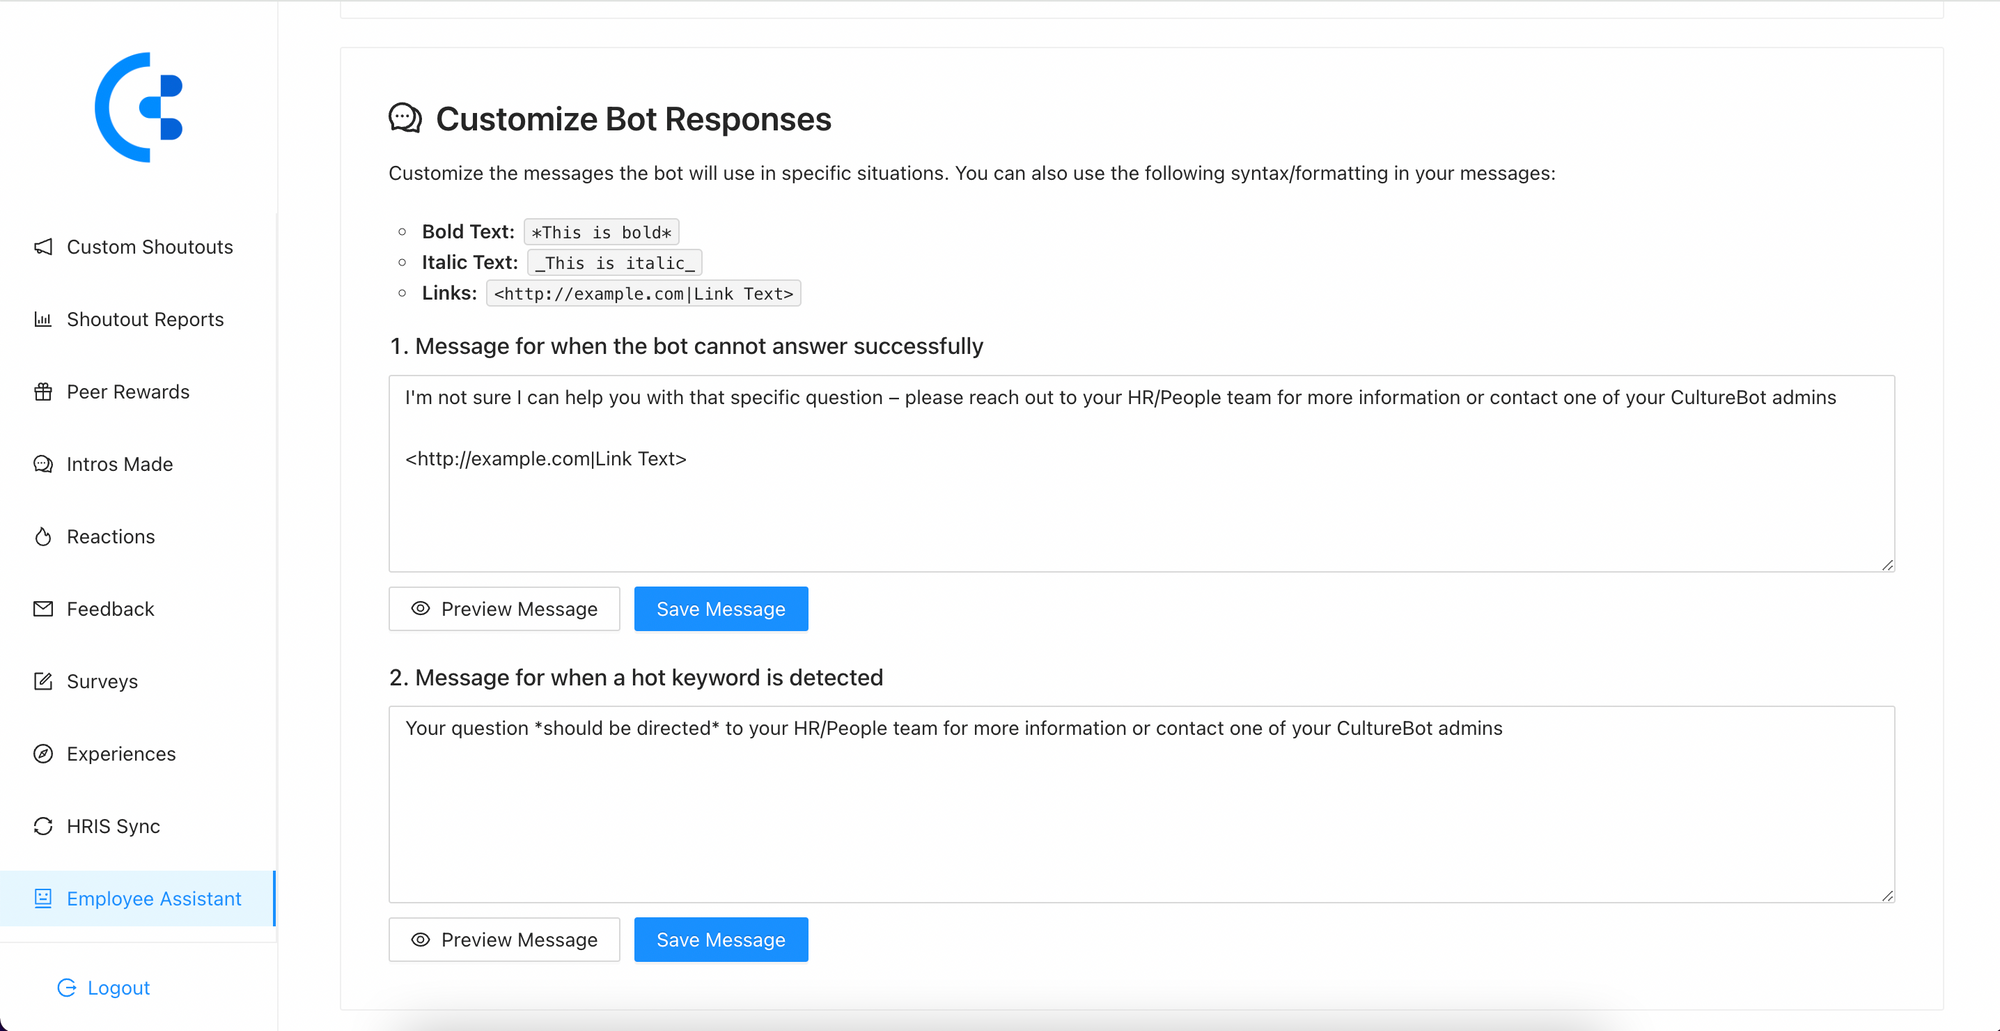The height and width of the screenshot is (1031, 2000).
Task: Click the Employee Assistant badge icon
Action: (x=42, y=898)
